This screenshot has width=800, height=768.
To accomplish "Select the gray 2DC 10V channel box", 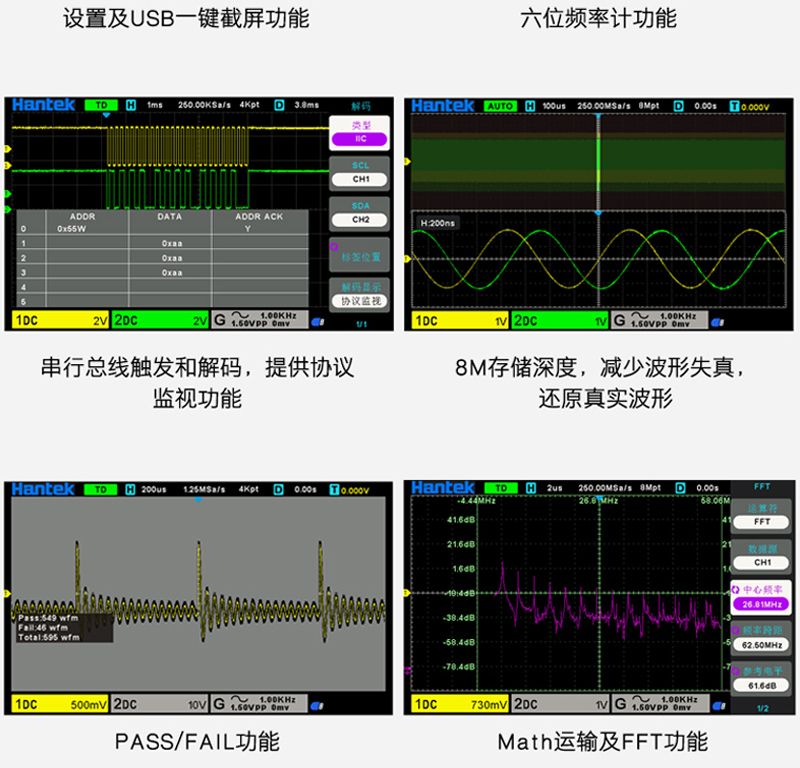I will [160, 704].
